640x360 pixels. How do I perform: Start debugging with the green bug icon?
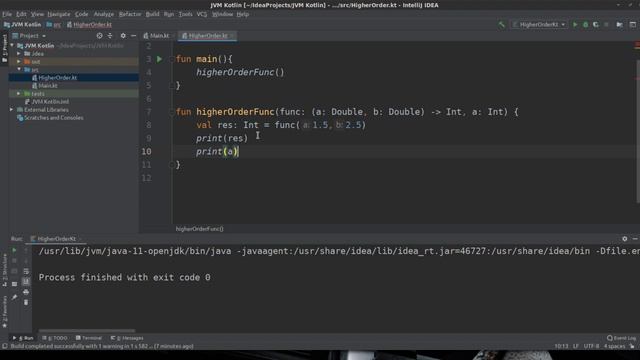click(585, 24)
